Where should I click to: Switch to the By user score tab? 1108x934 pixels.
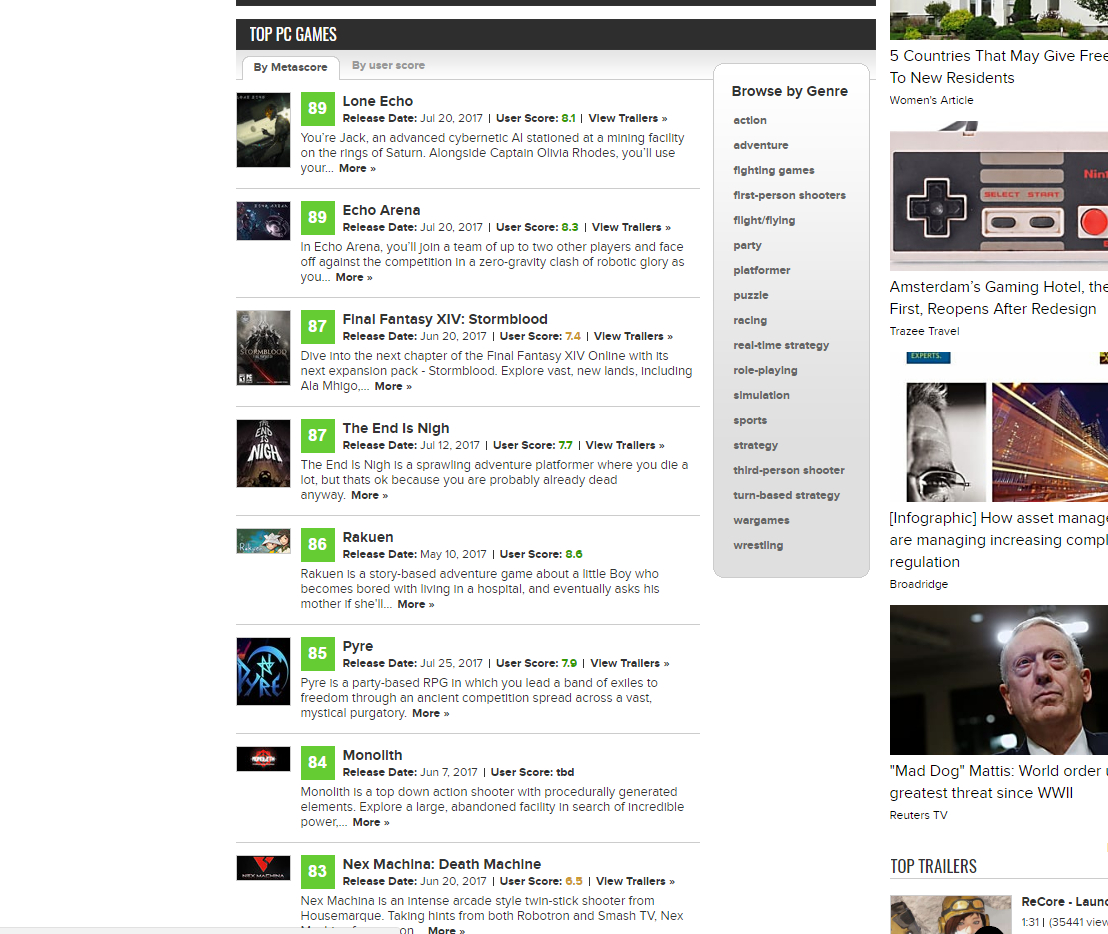click(388, 65)
